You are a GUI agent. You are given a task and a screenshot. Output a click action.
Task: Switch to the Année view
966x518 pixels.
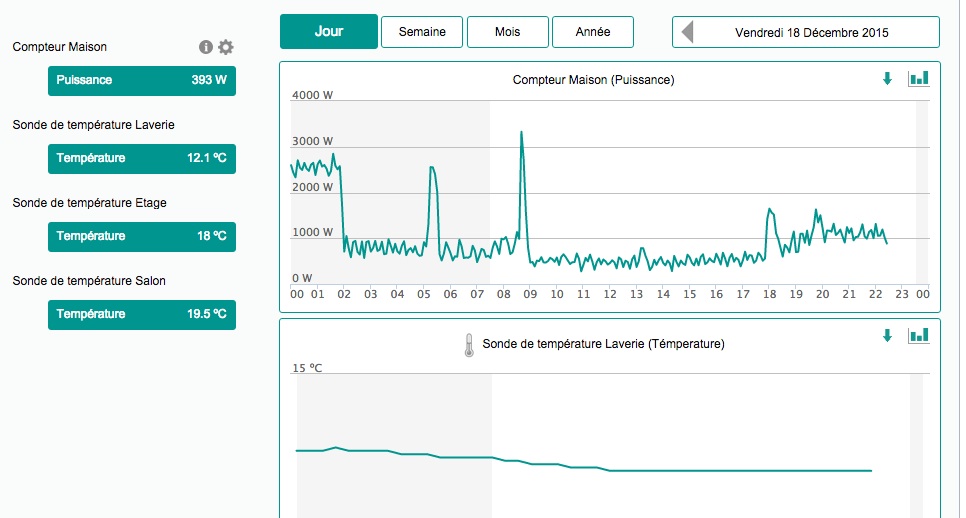[x=593, y=32]
